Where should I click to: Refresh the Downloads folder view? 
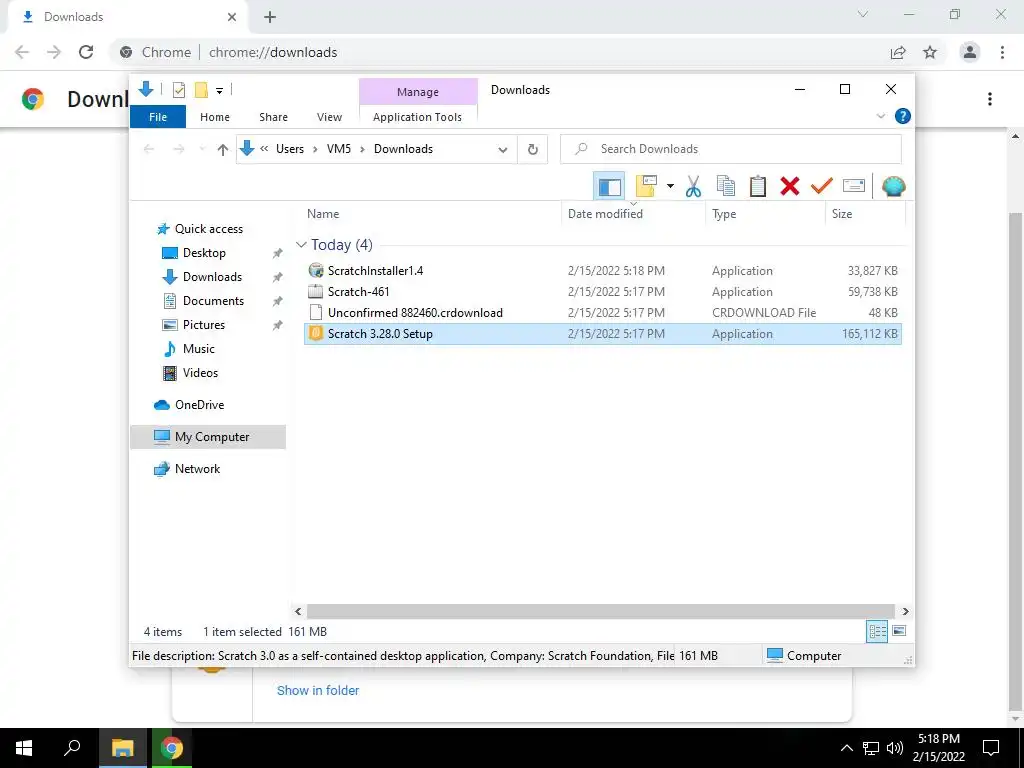533,150
